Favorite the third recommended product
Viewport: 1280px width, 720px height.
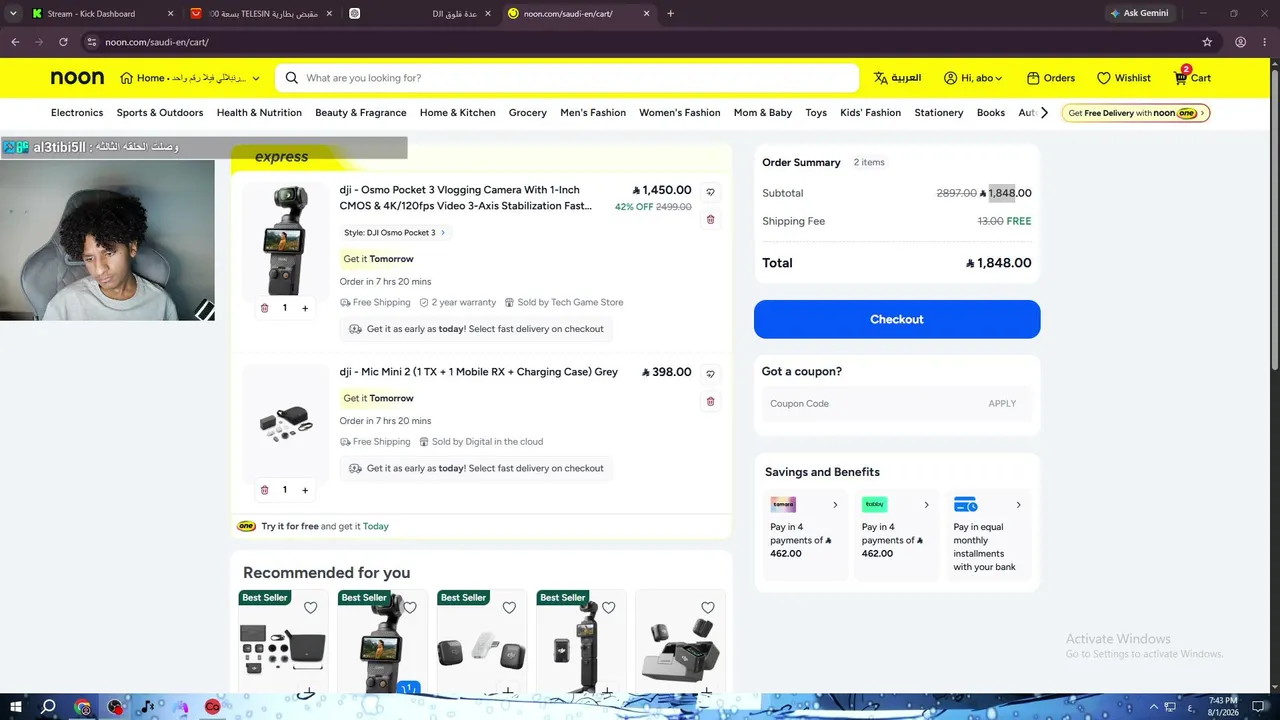point(509,608)
